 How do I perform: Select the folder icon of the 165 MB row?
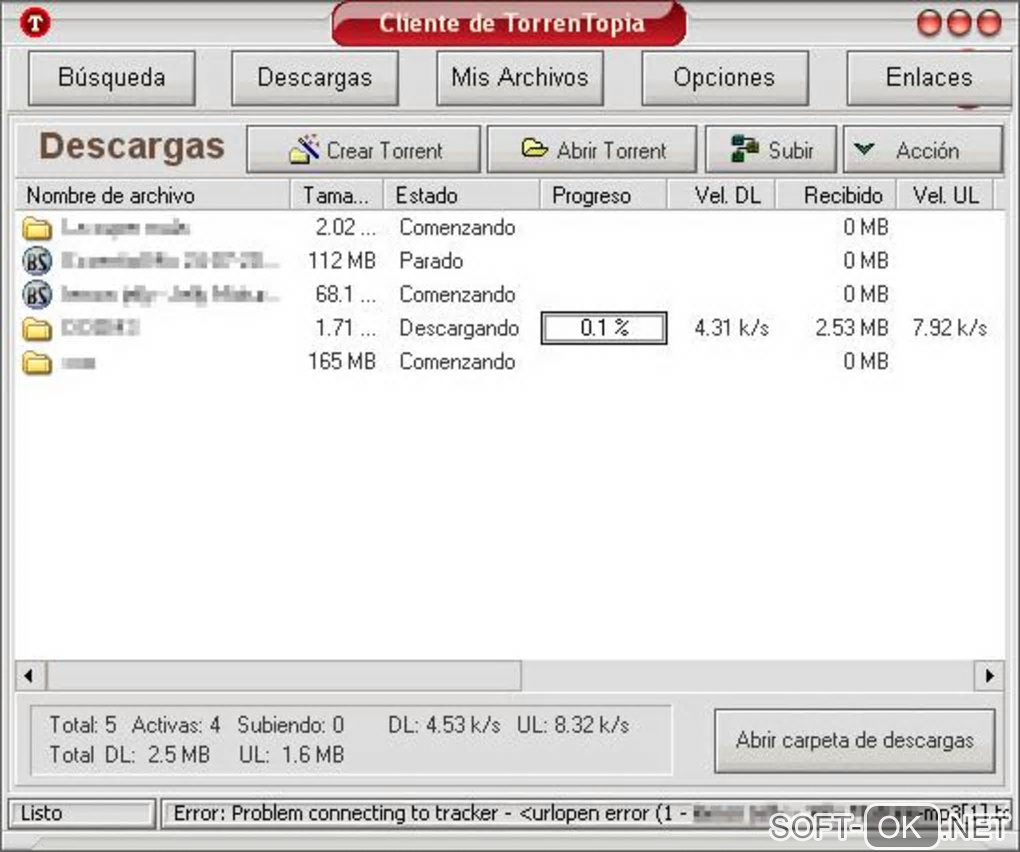pos(37,362)
